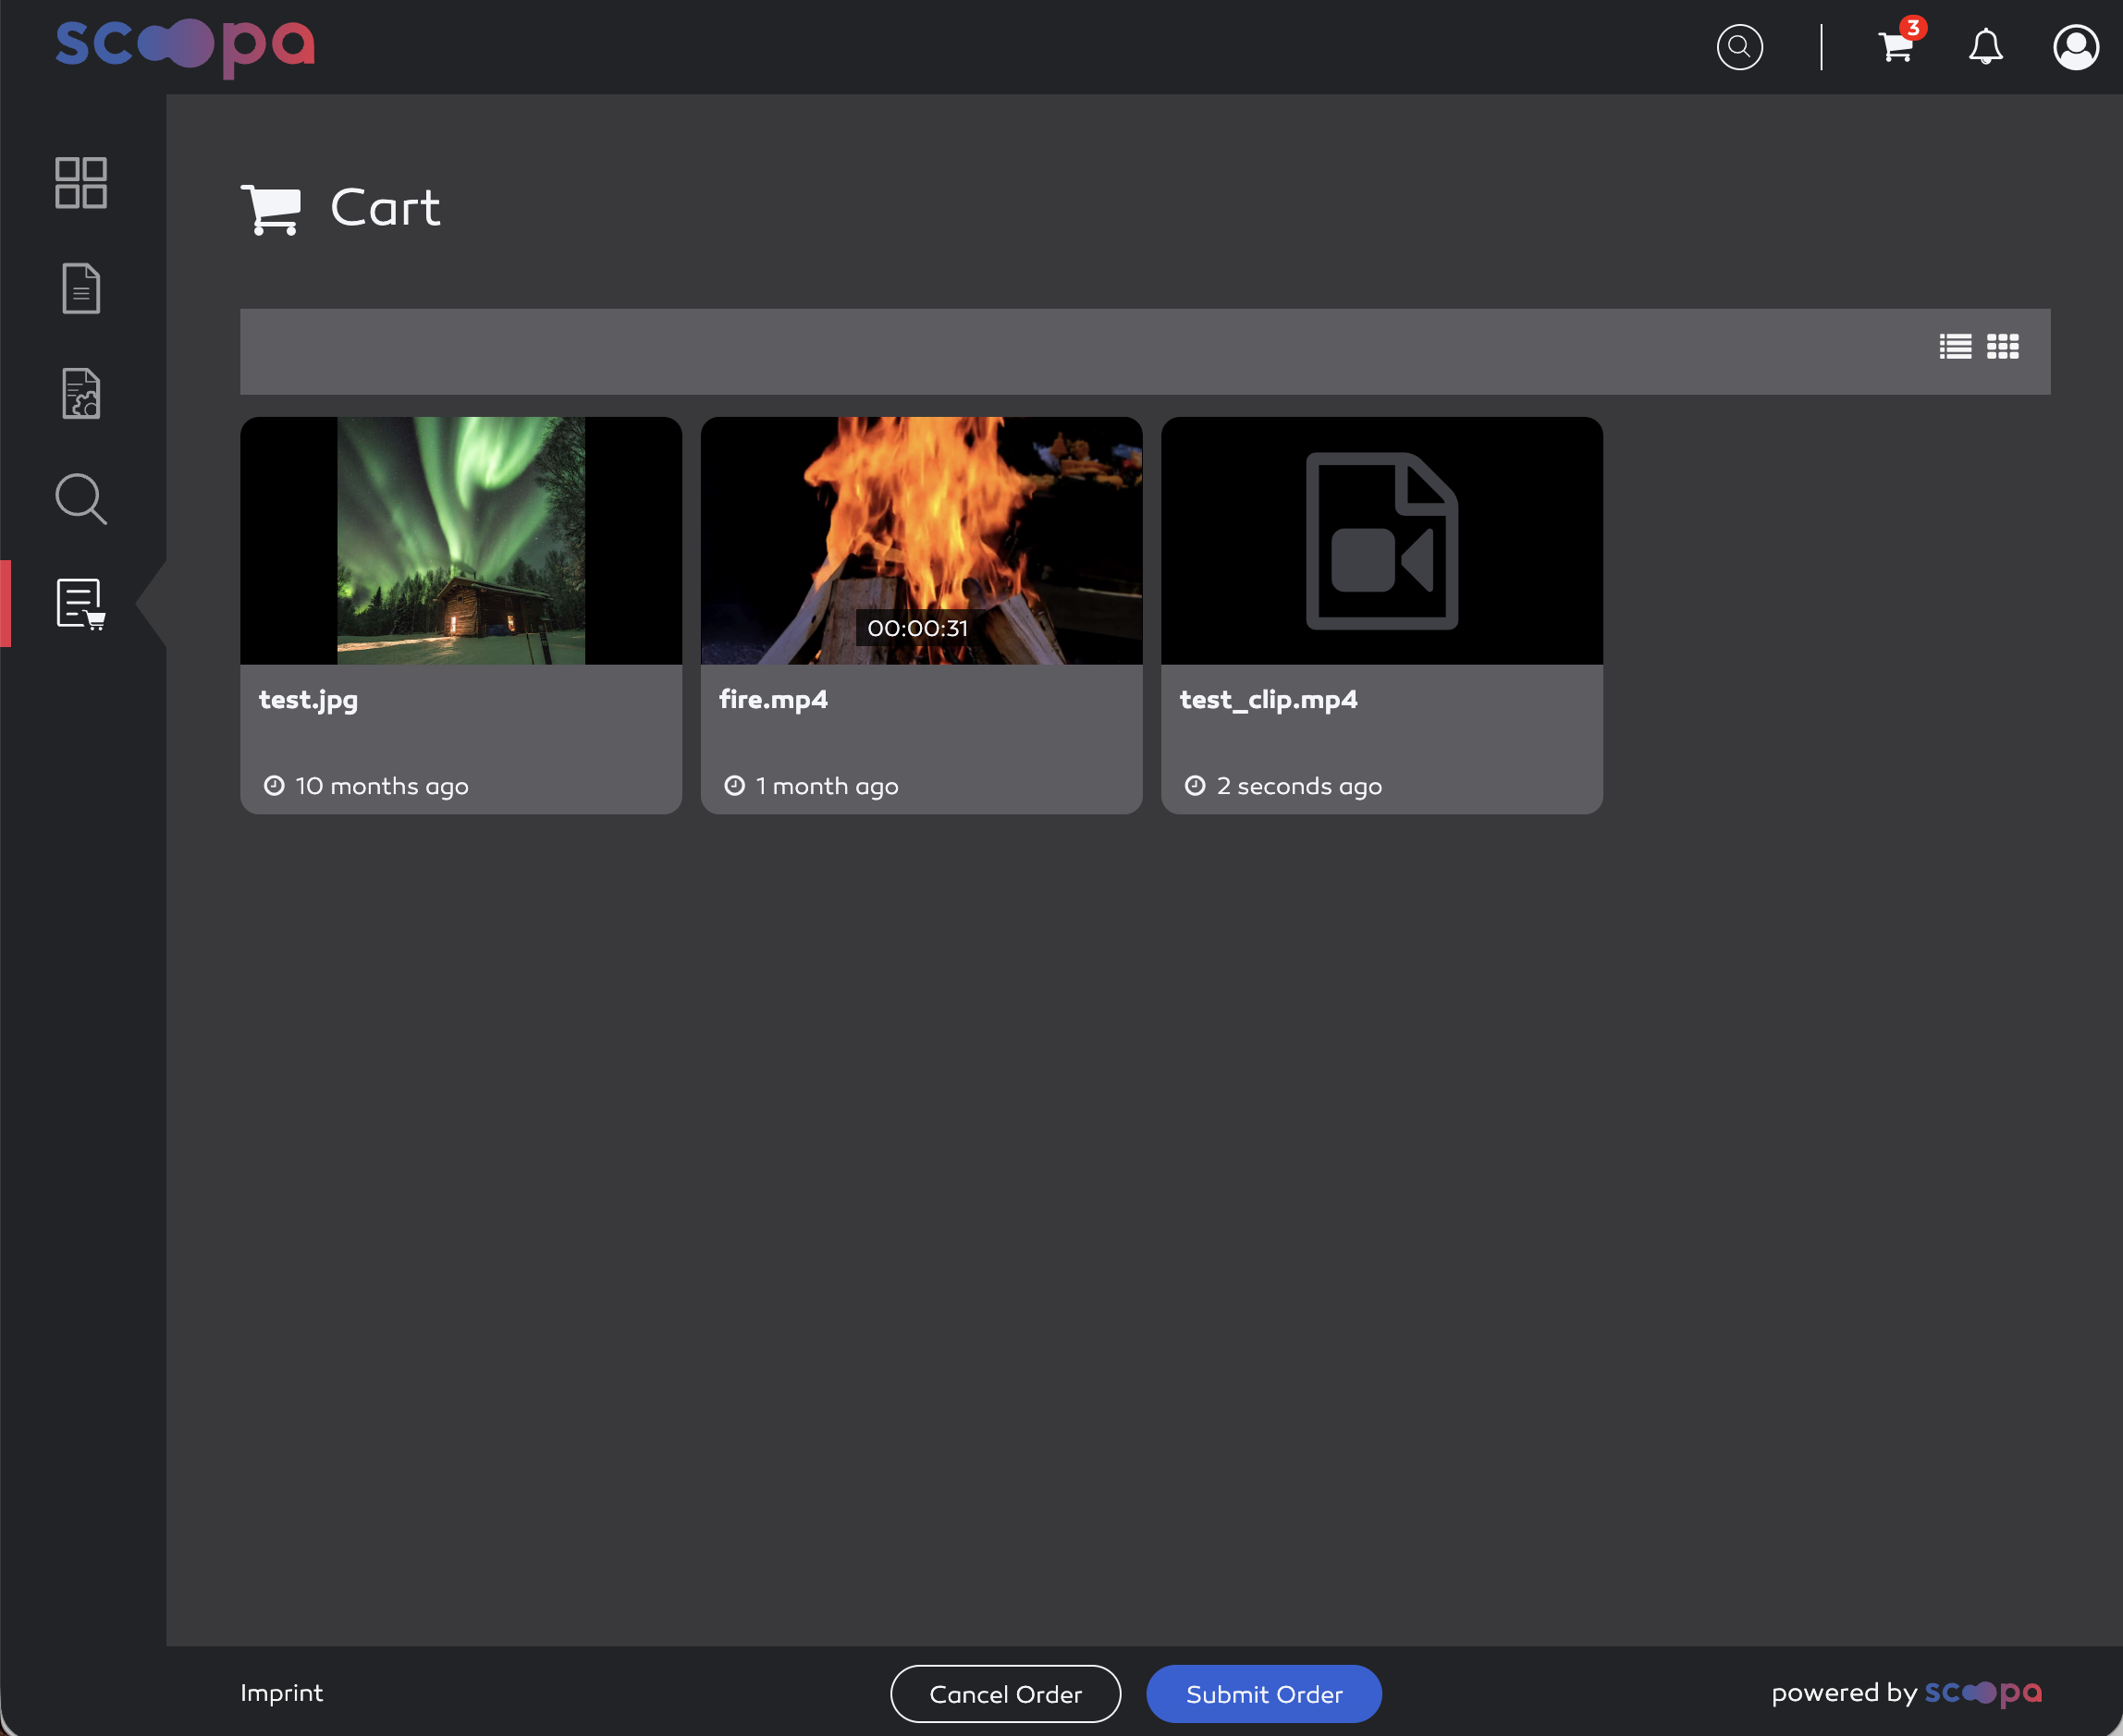Open the dashboard grid icon in sidebar
Image resolution: width=2123 pixels, height=1736 pixels.
click(81, 183)
